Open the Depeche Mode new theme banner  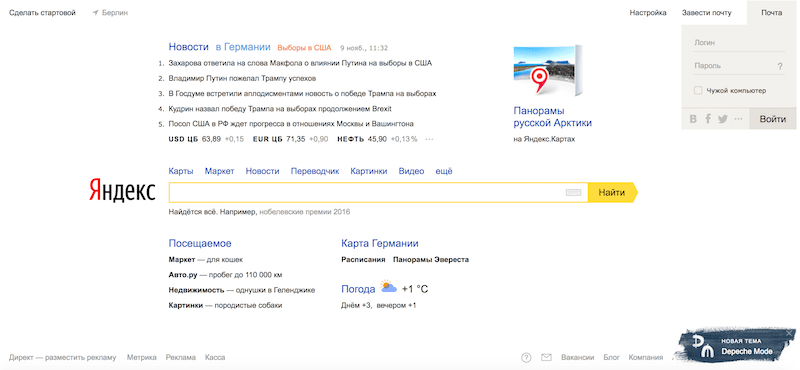pyautogui.click(x=735, y=346)
